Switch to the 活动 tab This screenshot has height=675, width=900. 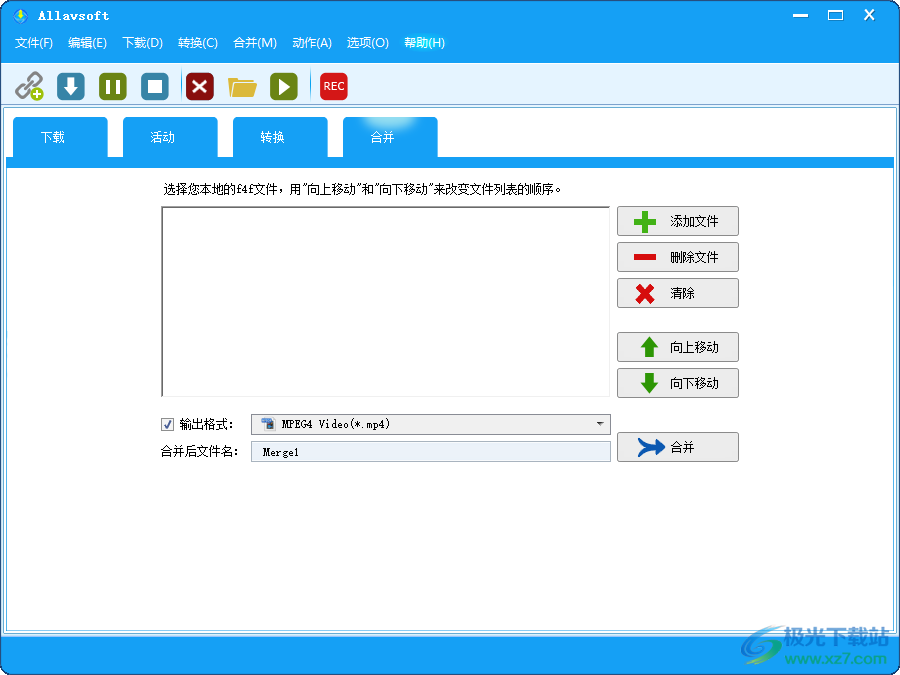pyautogui.click(x=170, y=137)
